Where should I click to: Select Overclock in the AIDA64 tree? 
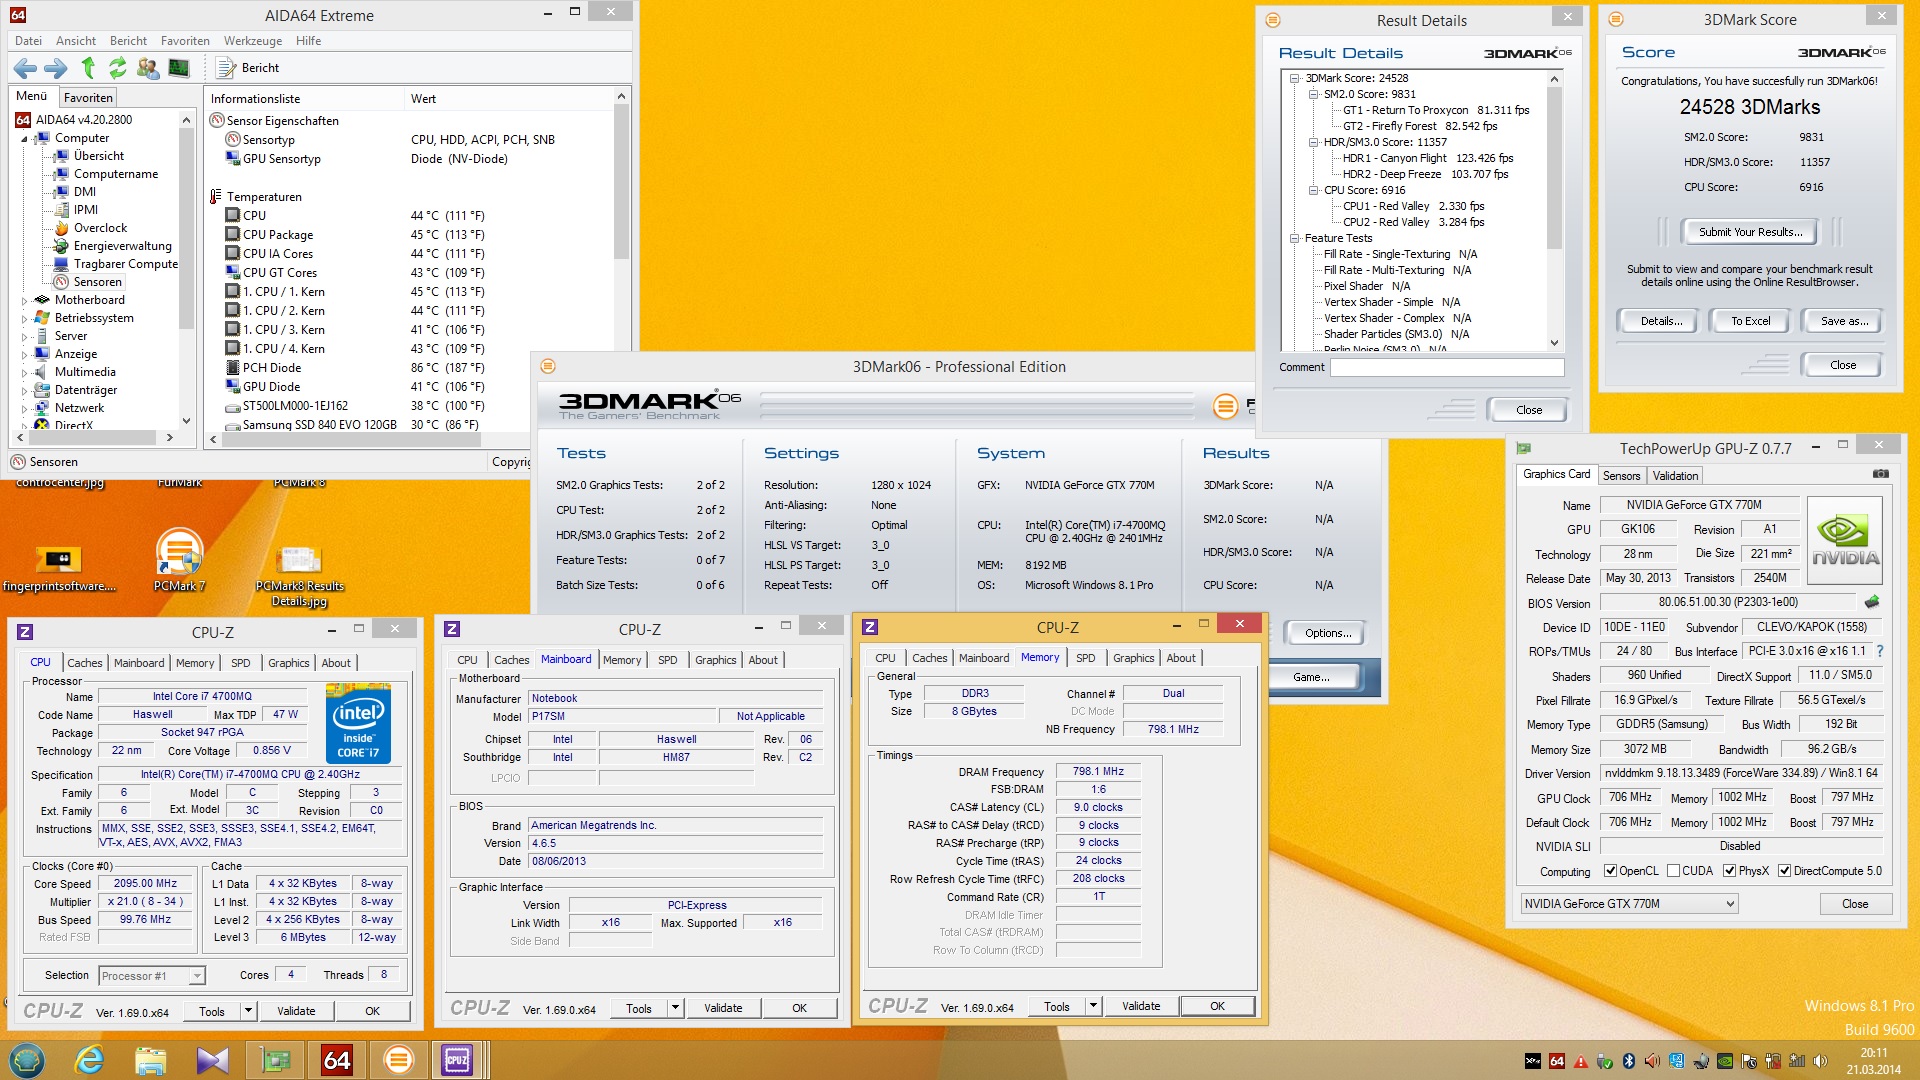click(100, 228)
